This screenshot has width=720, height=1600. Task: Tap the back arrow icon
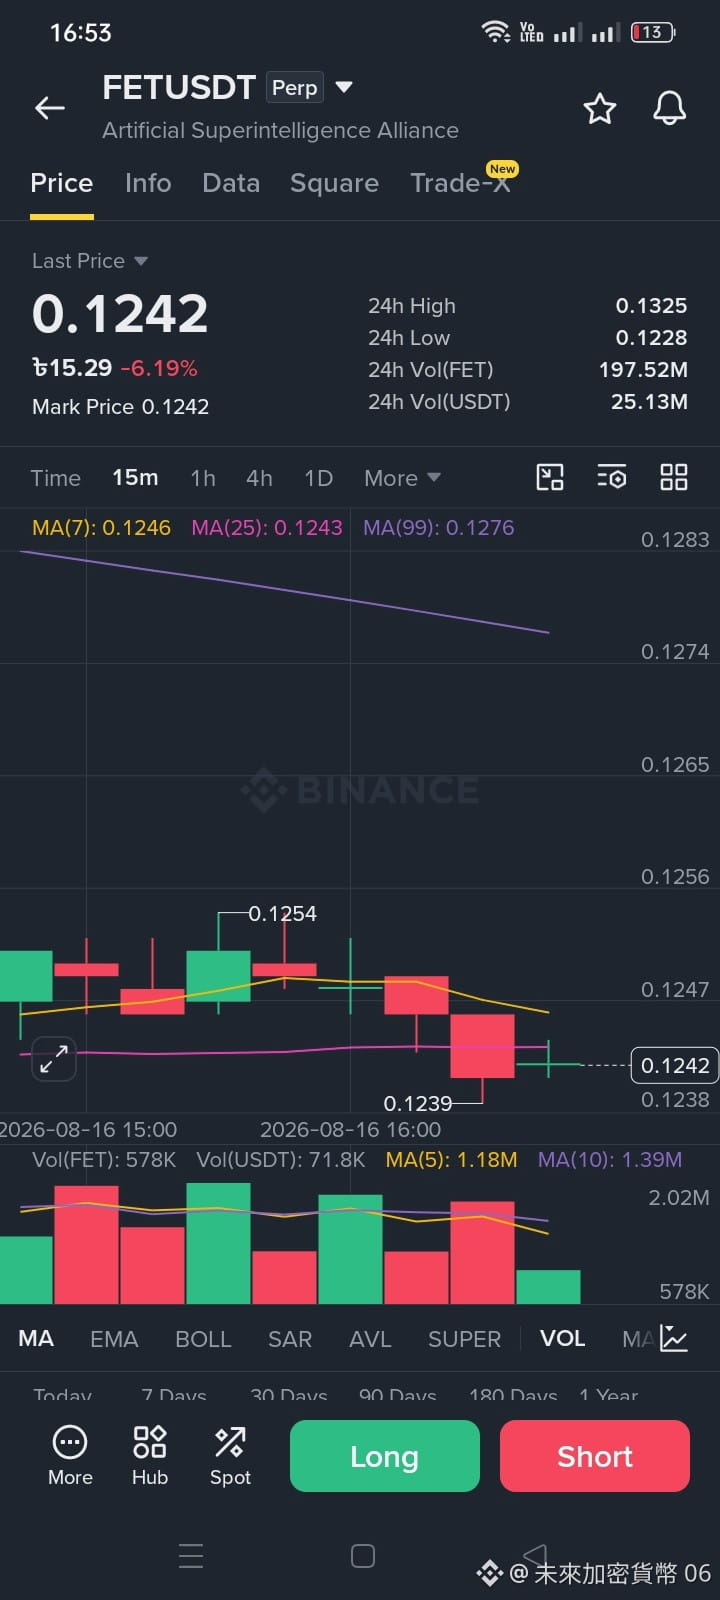[50, 108]
